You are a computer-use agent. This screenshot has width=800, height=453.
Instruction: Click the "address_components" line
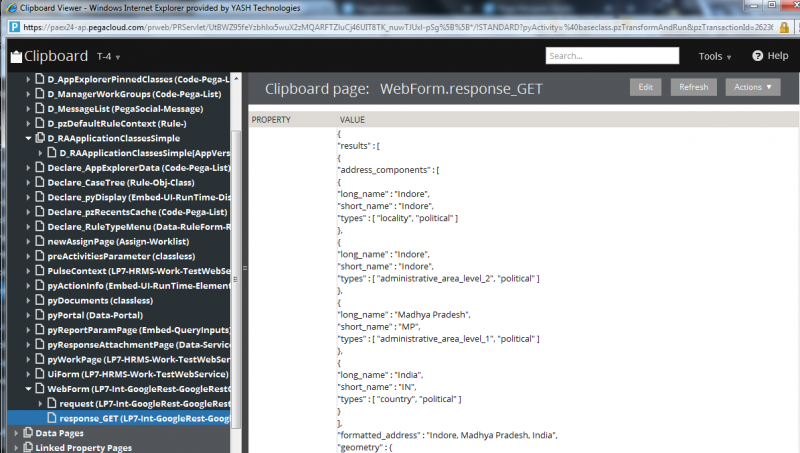coord(388,170)
